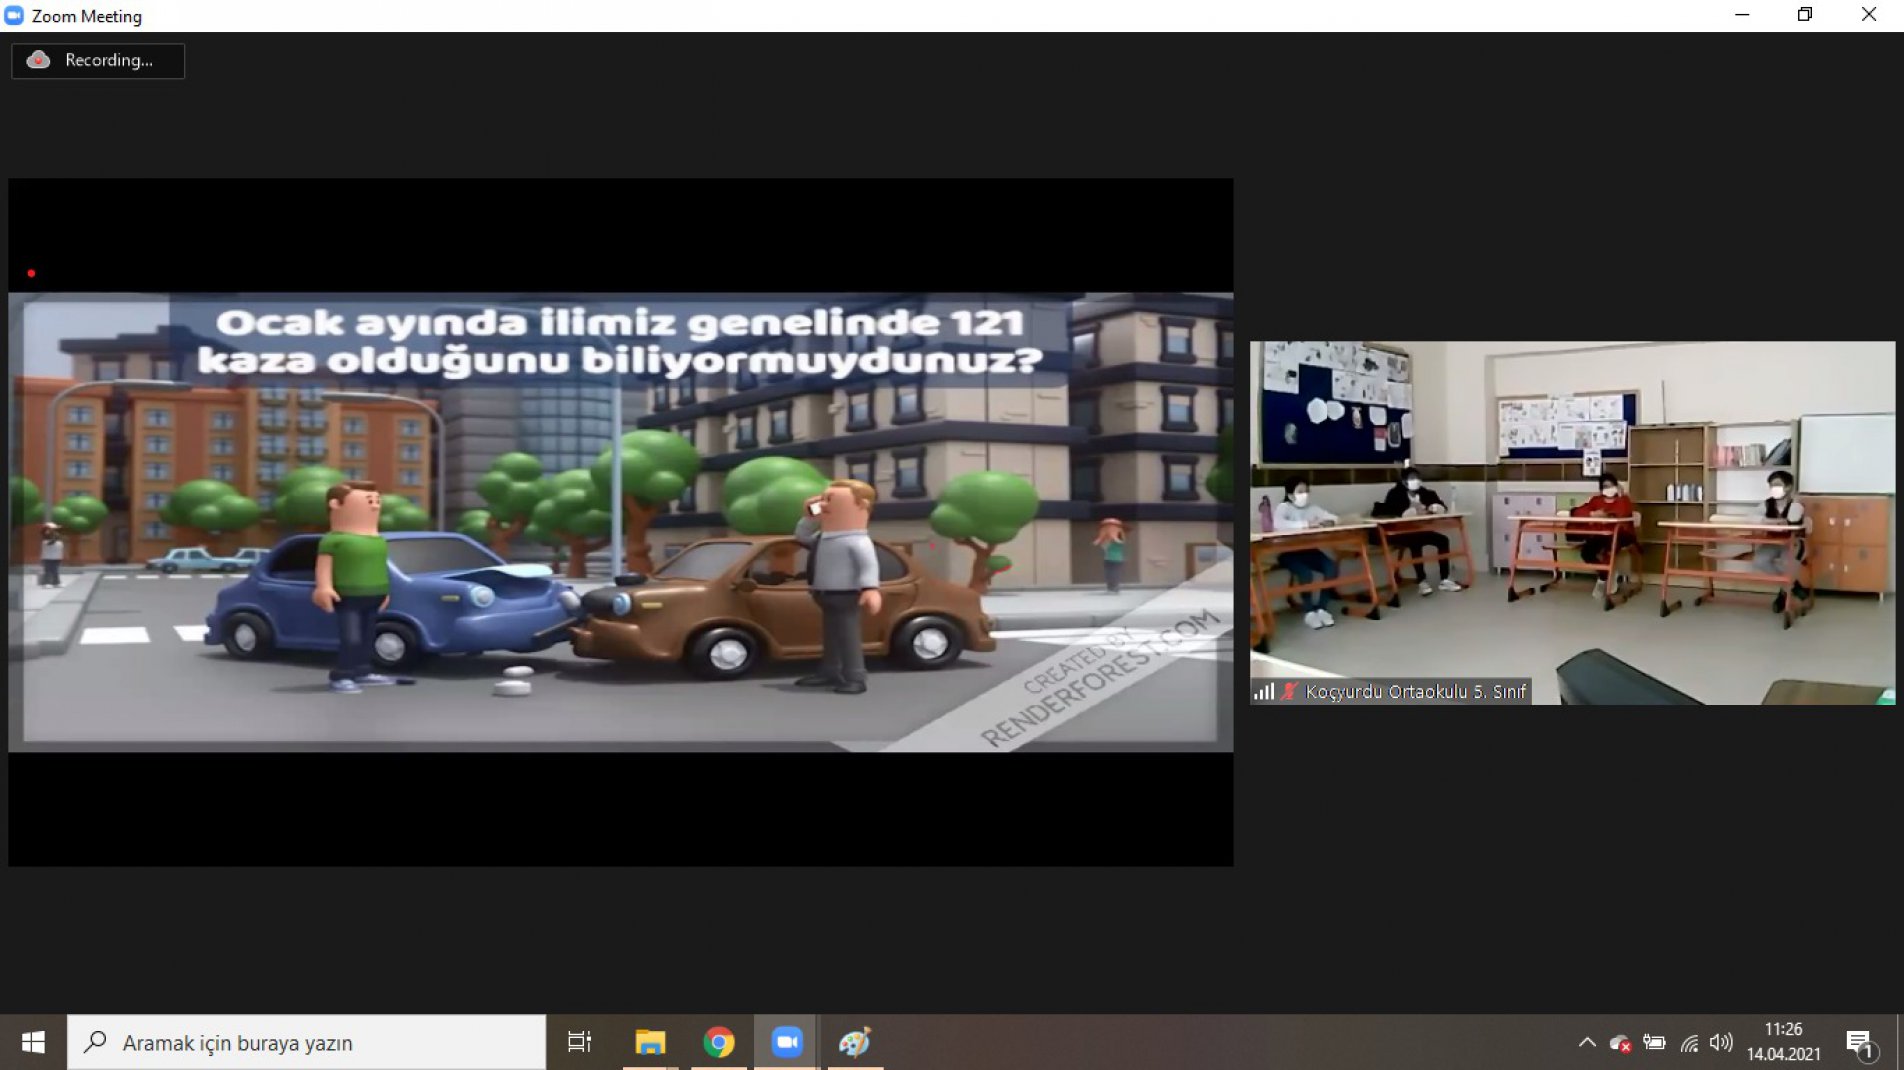Viewport: 1904px width, 1070px height.
Task: Click the Recording... status button
Action: 97,60
